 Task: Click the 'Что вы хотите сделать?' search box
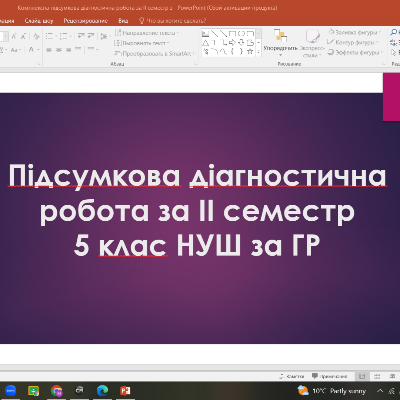point(172,21)
